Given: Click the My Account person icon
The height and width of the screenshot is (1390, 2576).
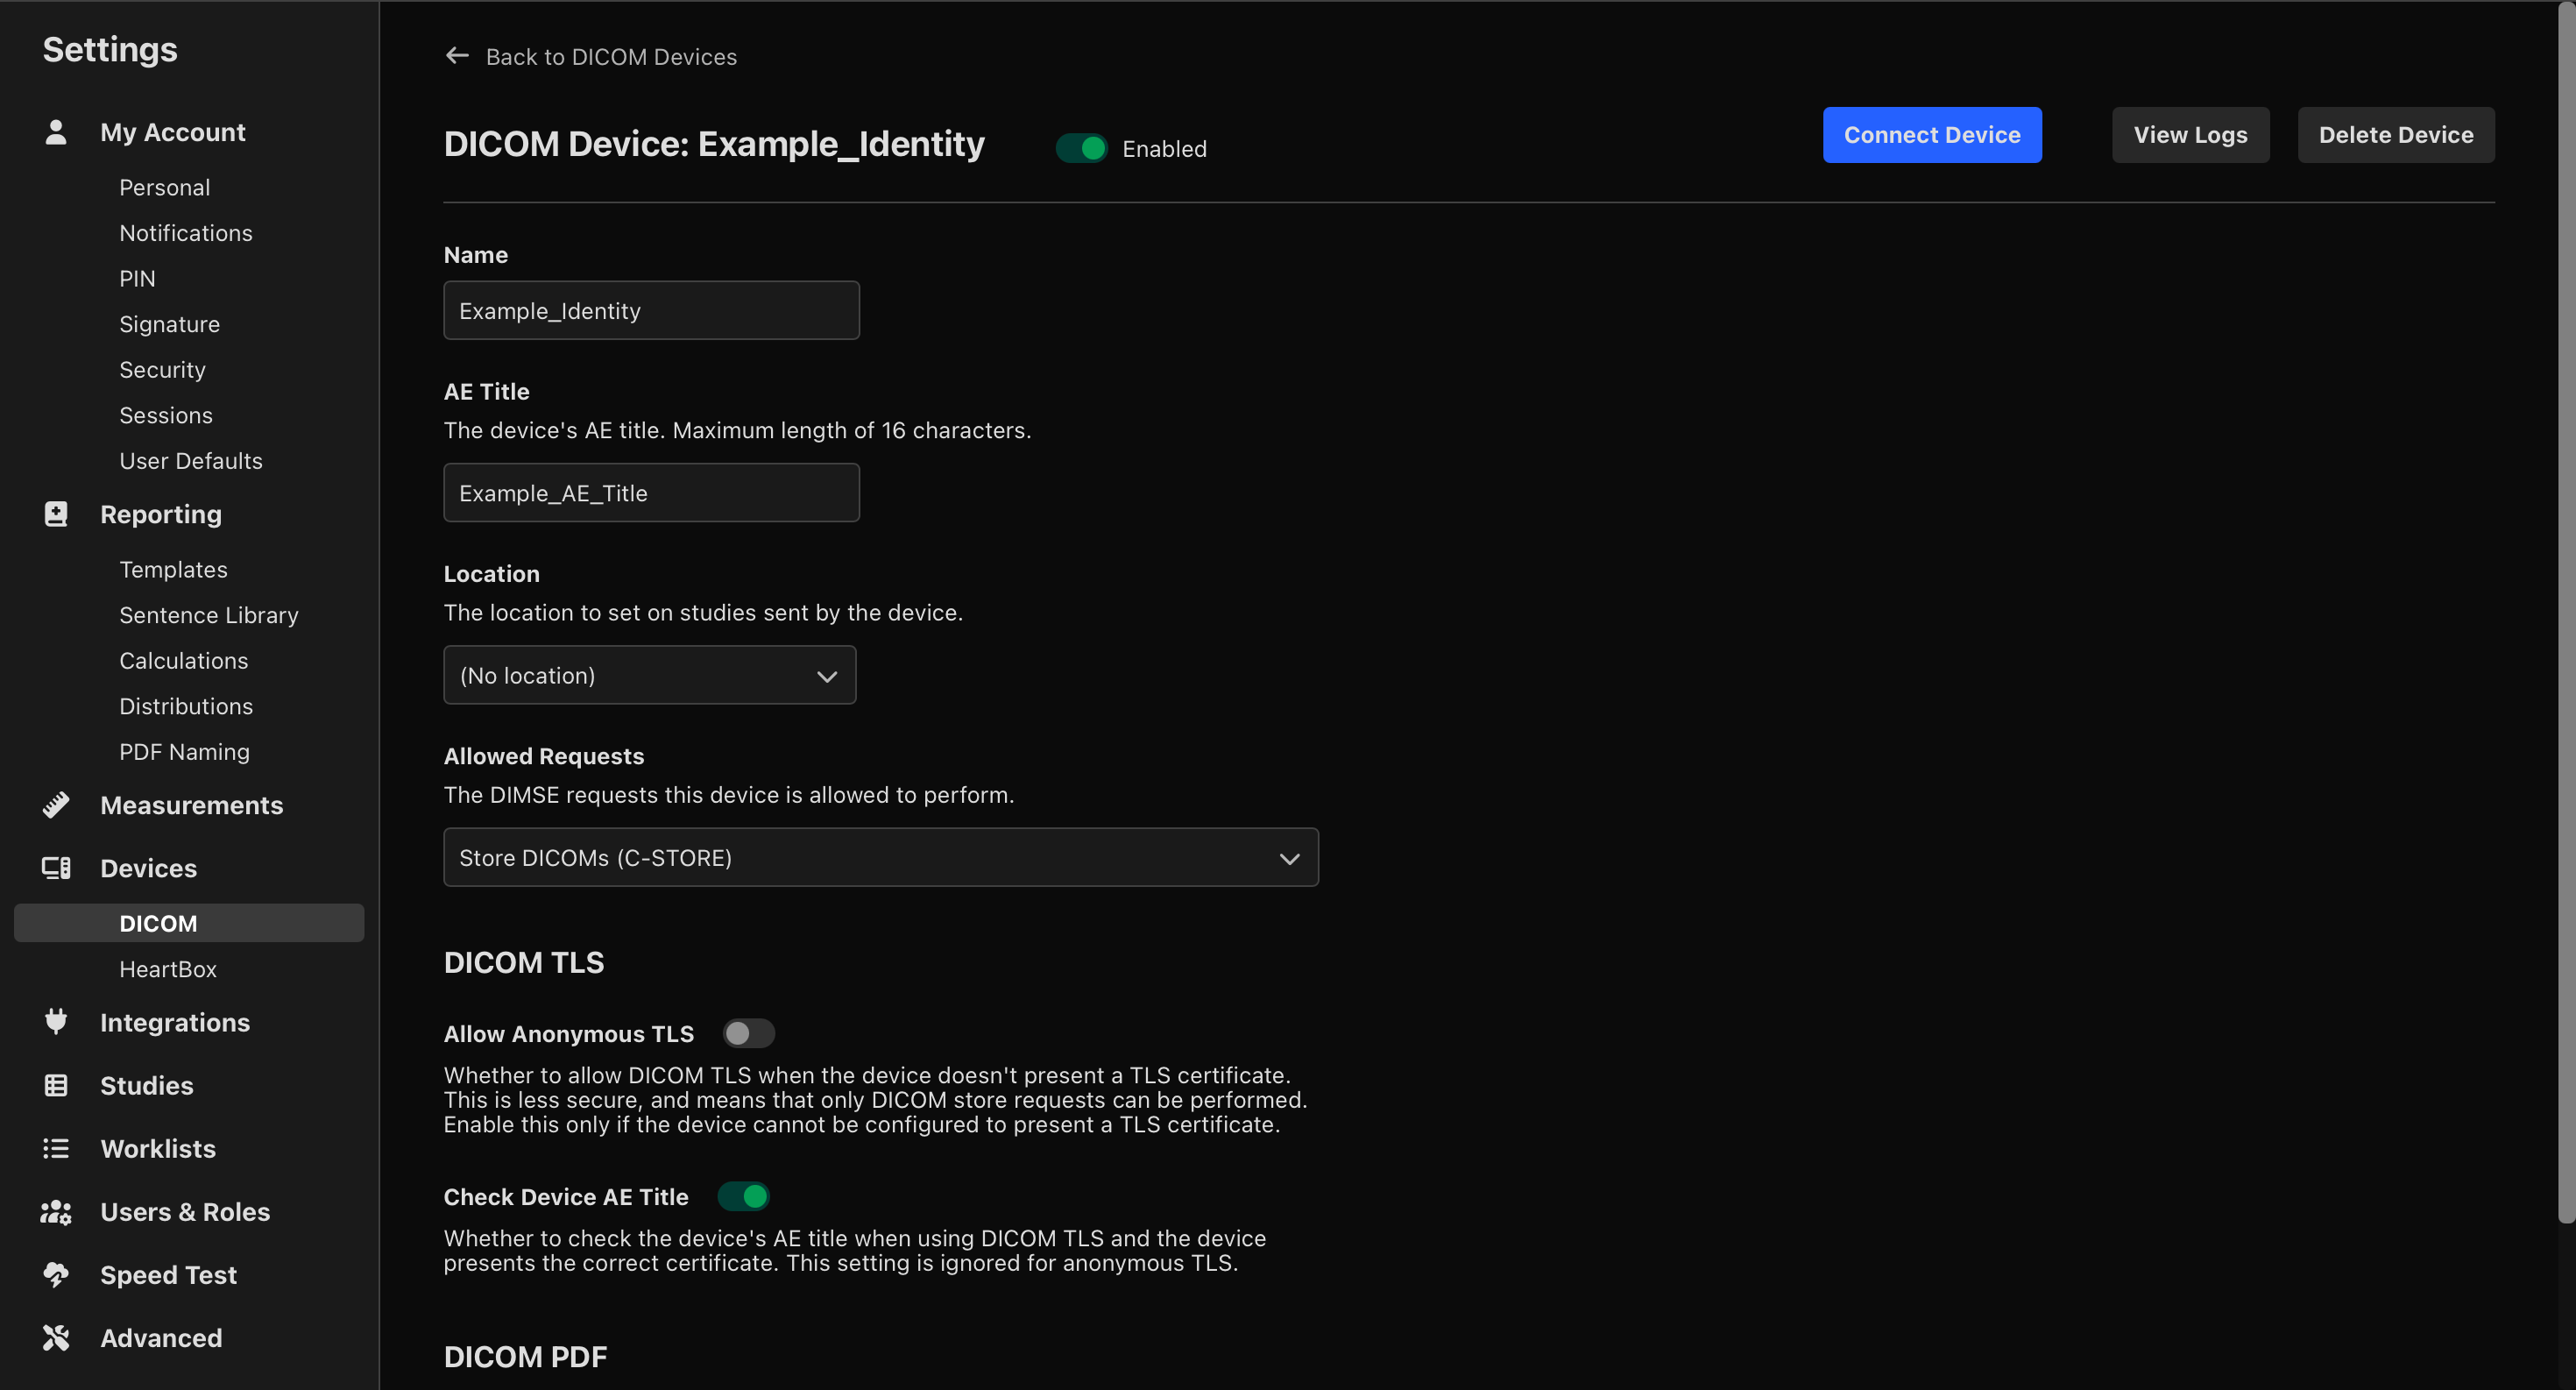Looking at the screenshot, I should pyautogui.click(x=56, y=132).
